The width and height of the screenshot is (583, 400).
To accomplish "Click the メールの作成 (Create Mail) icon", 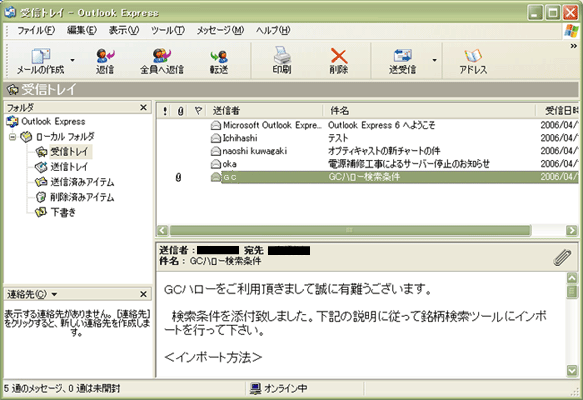I will point(41,56).
